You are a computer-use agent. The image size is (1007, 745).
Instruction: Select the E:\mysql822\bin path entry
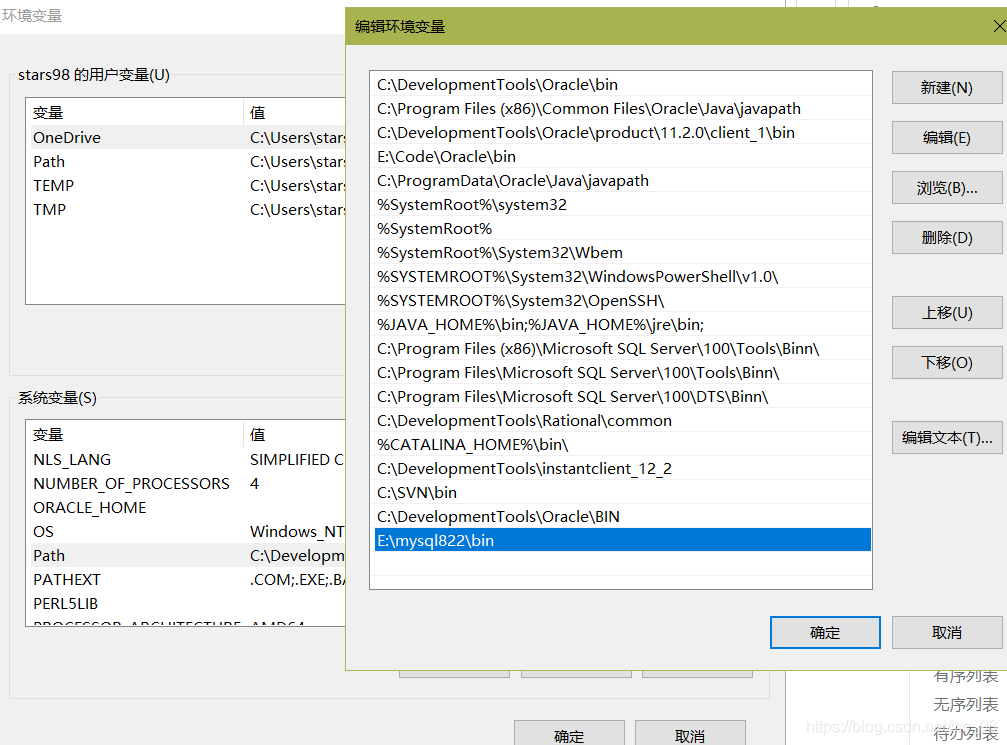coord(620,541)
